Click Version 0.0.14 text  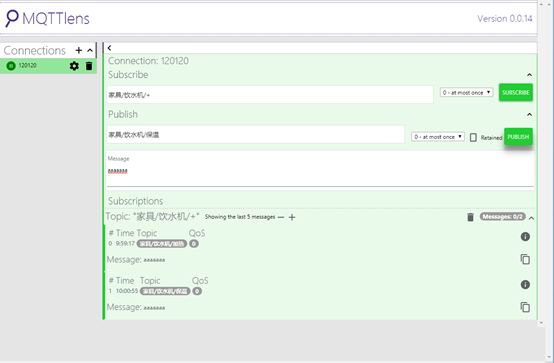pos(505,19)
